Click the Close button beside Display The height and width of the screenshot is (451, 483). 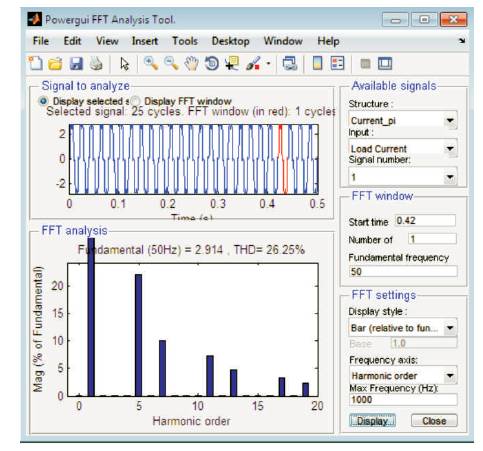click(x=434, y=421)
